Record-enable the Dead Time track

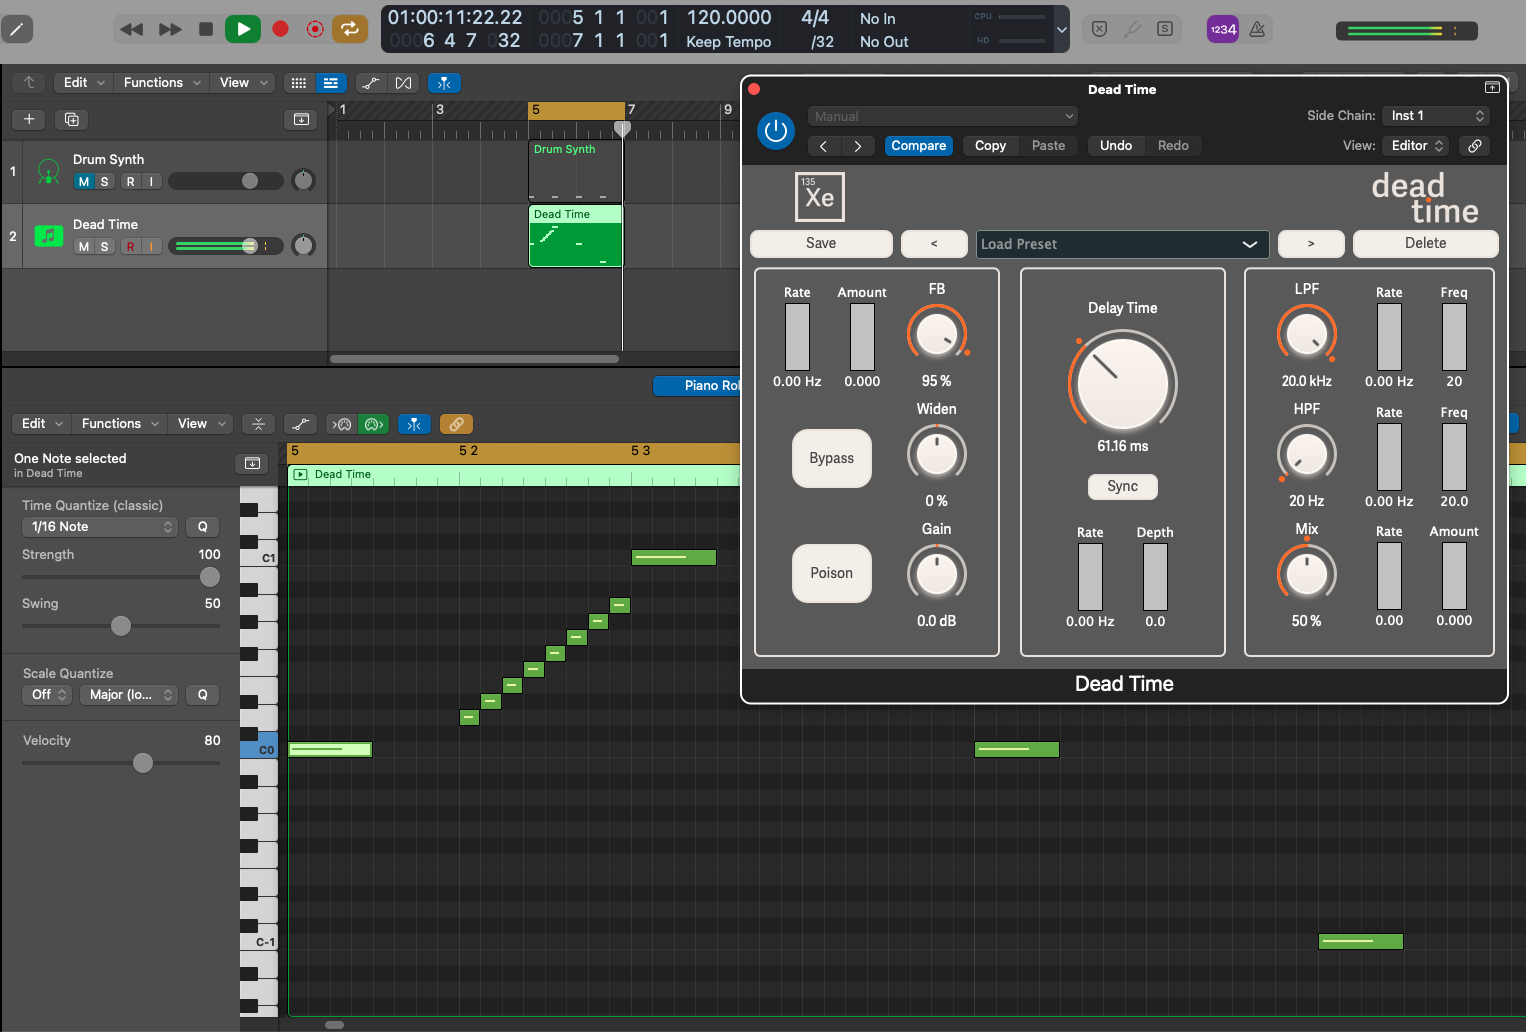(x=130, y=246)
